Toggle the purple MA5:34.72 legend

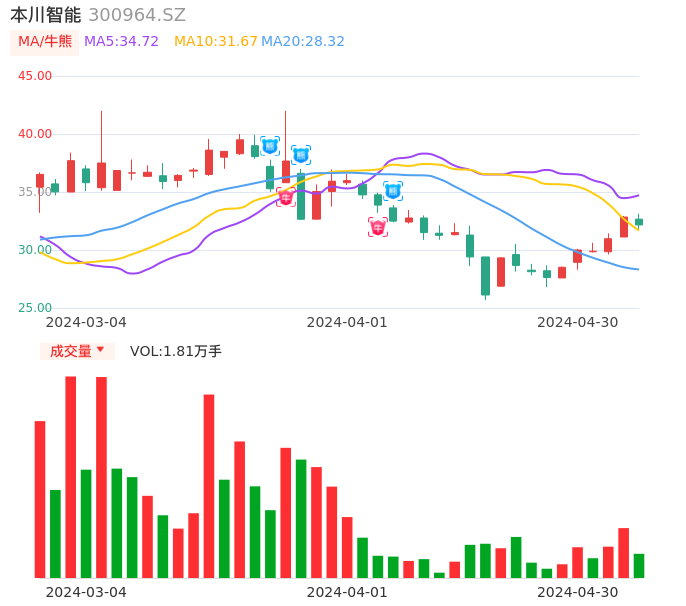121,42
